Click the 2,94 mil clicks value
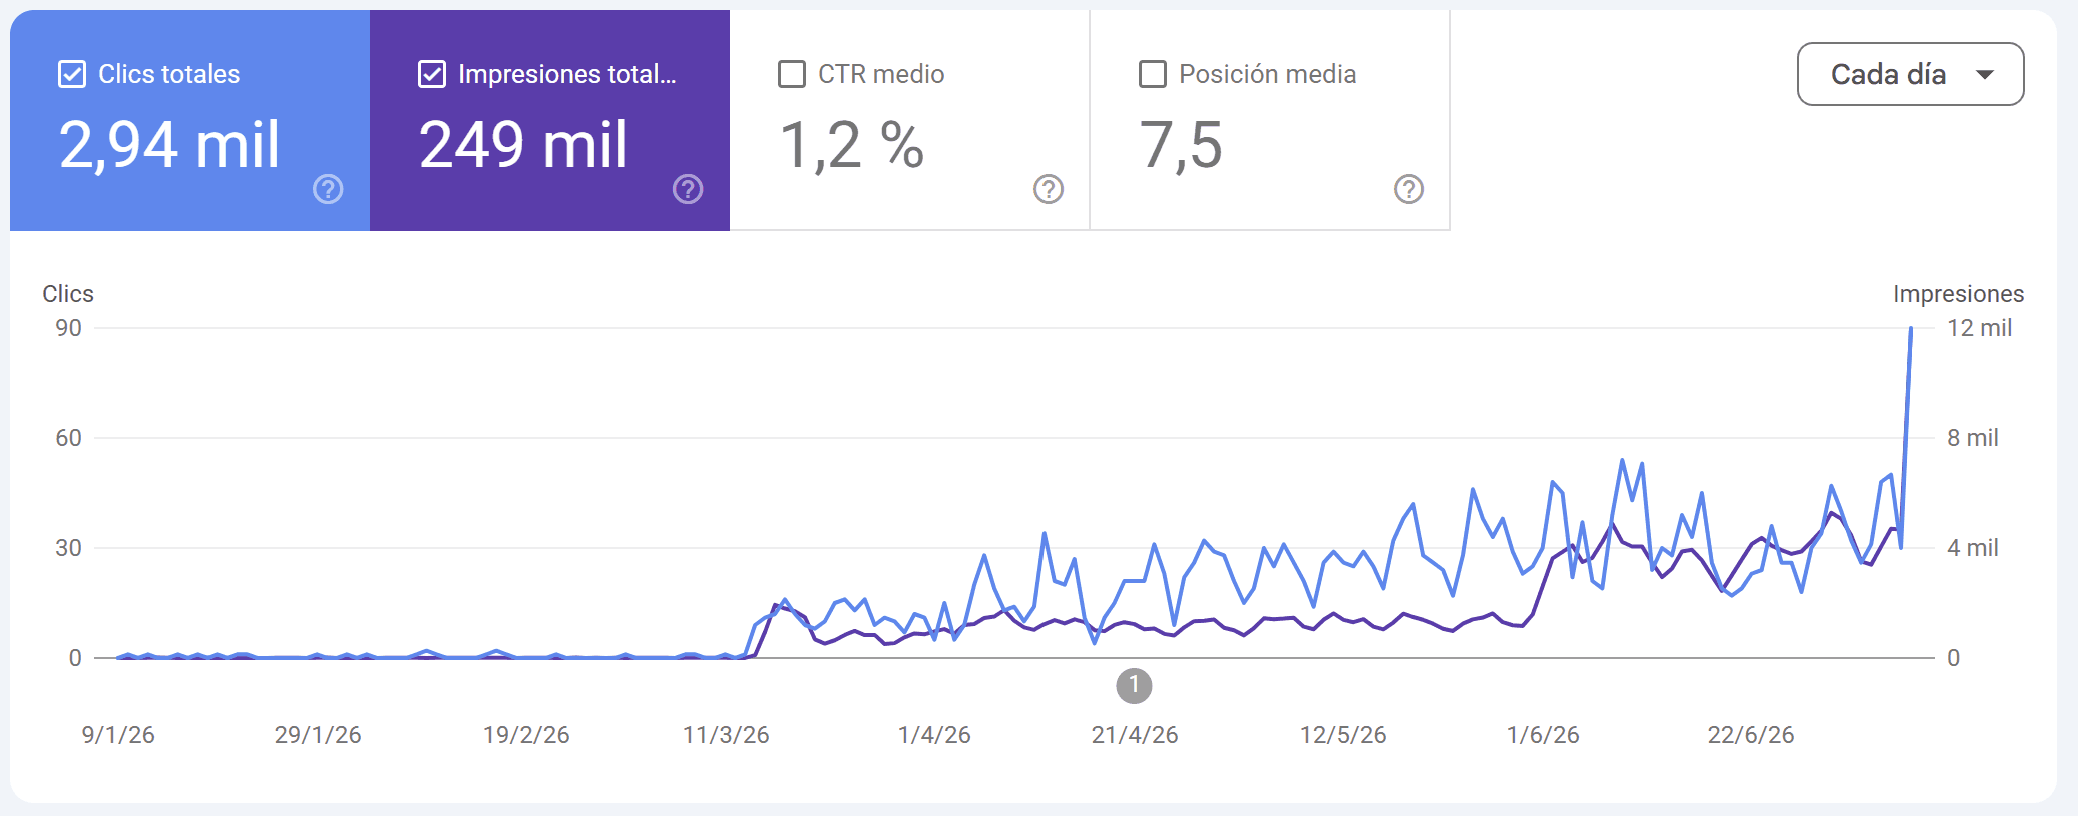 [x=170, y=145]
